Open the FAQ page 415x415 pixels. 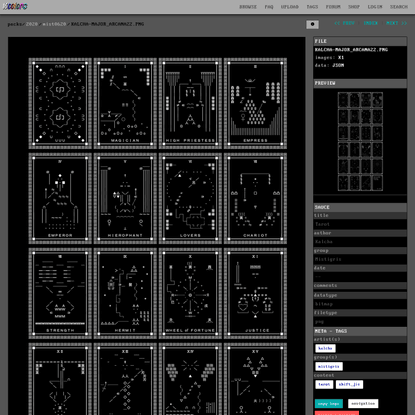click(x=269, y=7)
